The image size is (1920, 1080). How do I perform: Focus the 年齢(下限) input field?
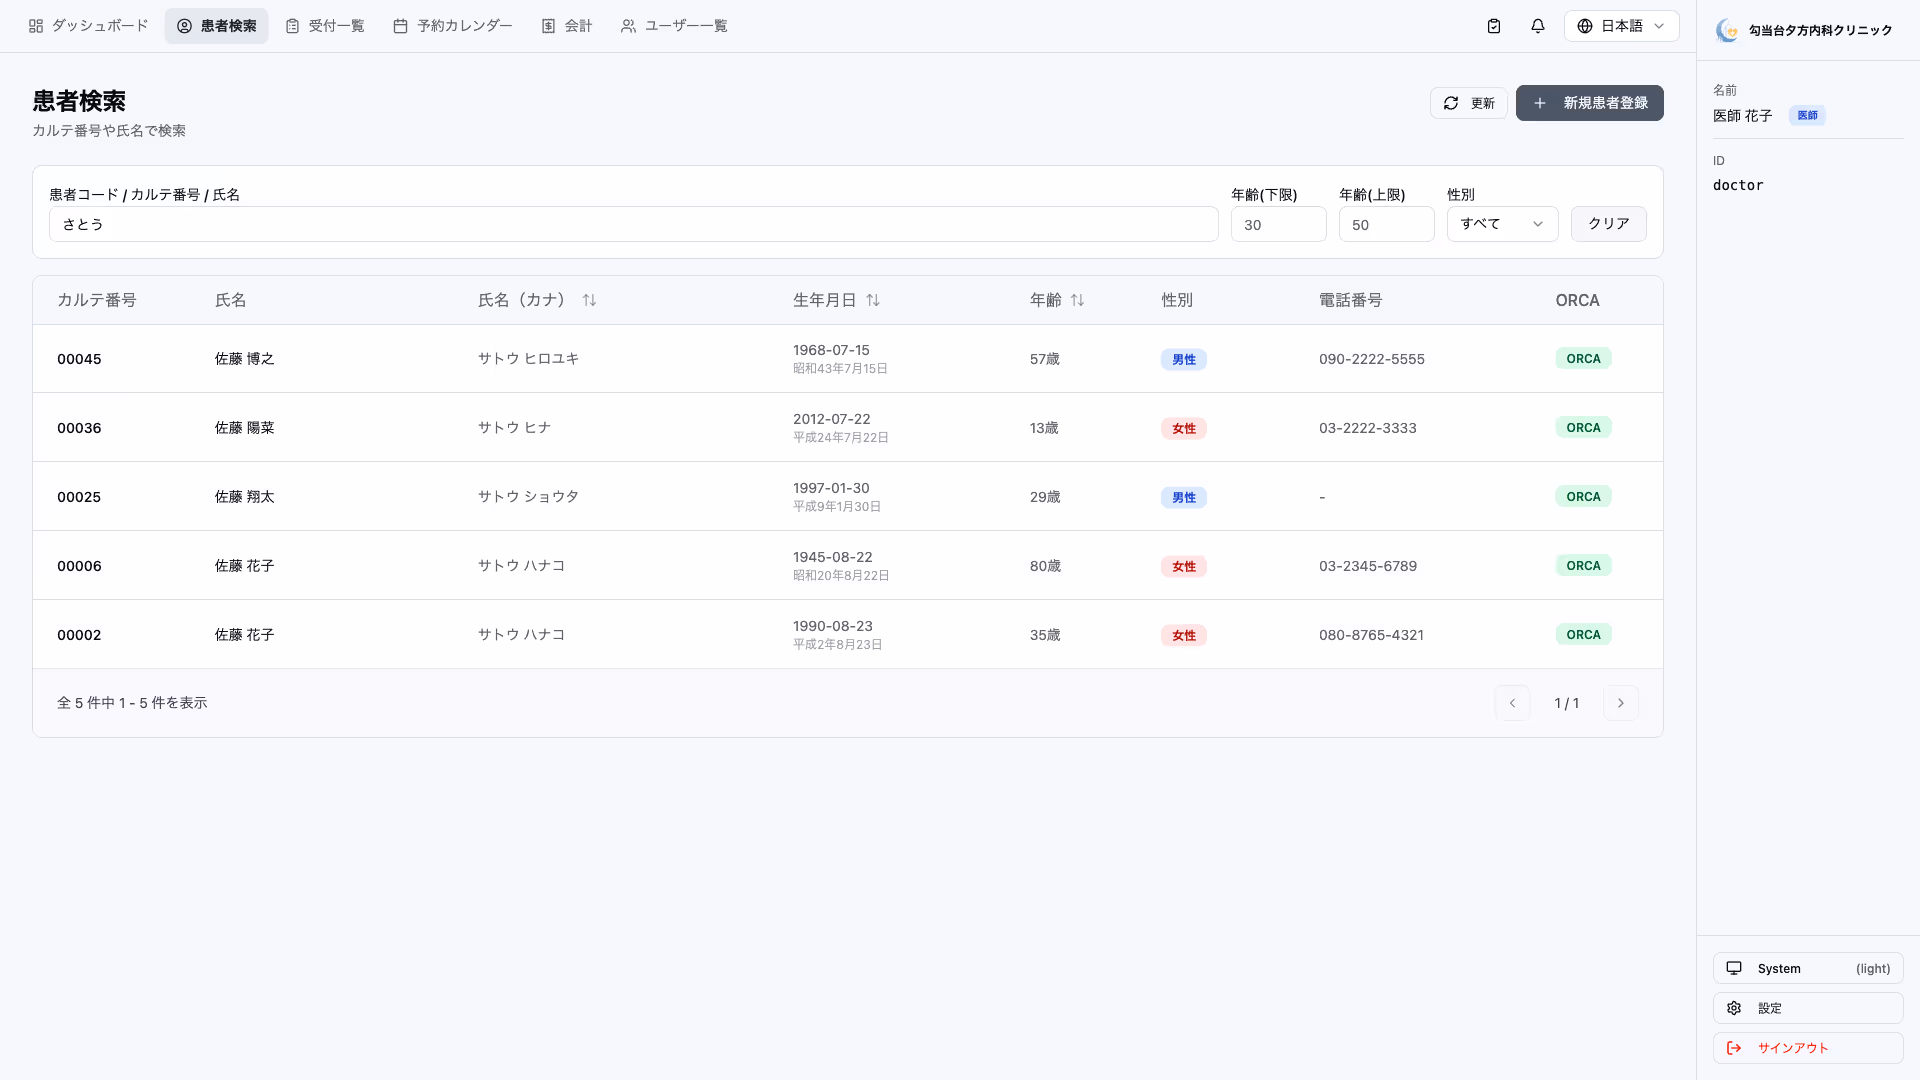1279,224
